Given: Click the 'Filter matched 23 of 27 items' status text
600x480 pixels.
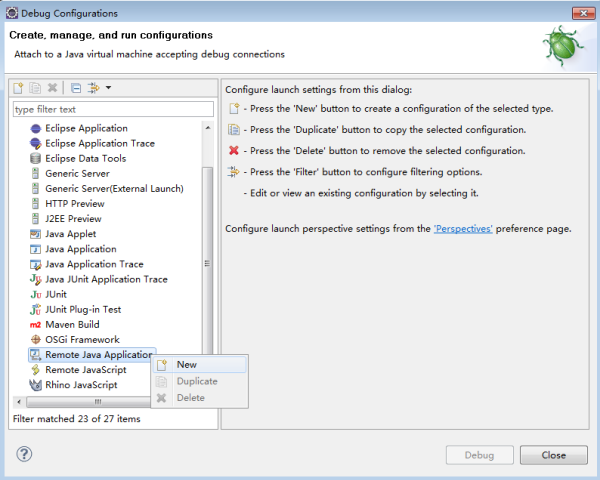Looking at the screenshot, I should click(77, 419).
